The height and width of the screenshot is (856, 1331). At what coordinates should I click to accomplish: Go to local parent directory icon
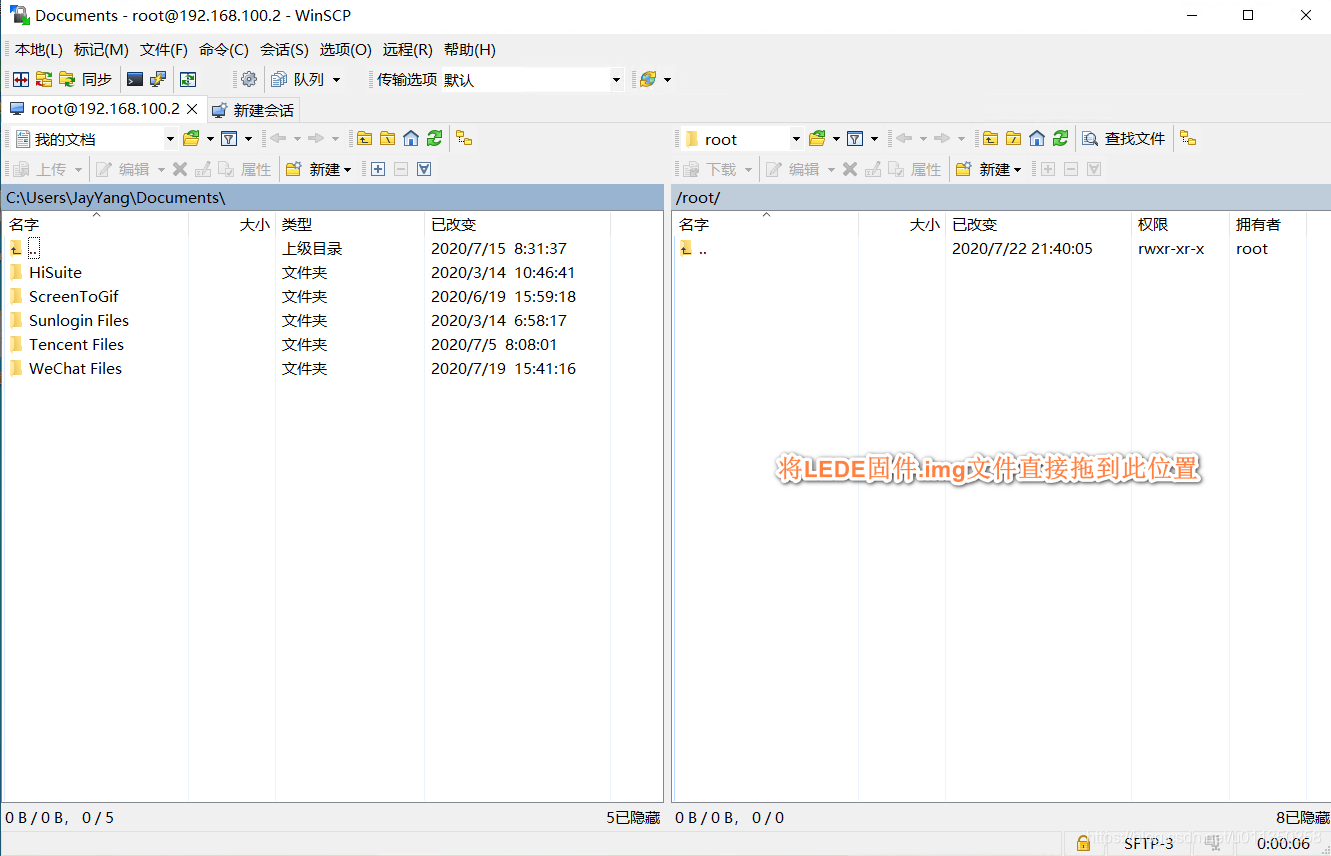click(365, 139)
